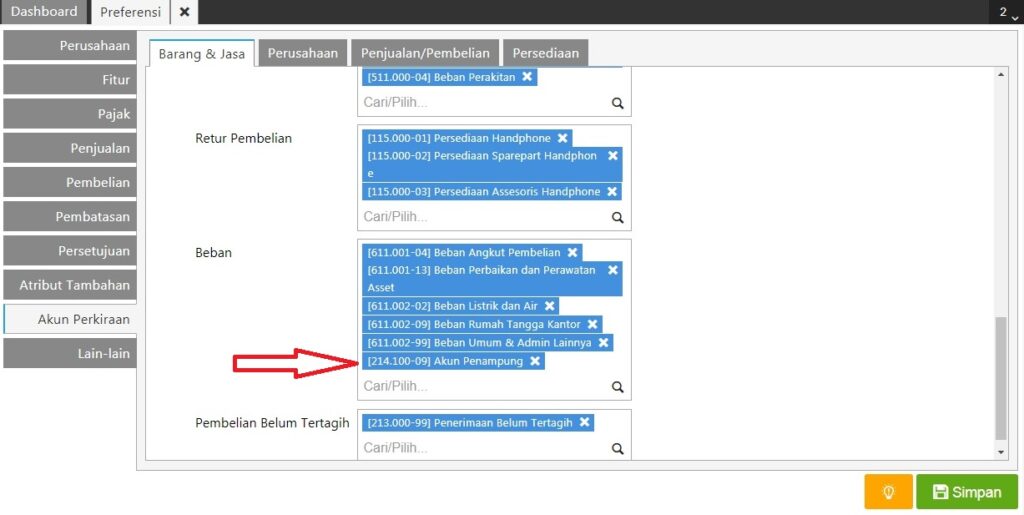1024x515 pixels.
Task: Remove Beban Listrik dan Air tag
Action: [550, 306]
